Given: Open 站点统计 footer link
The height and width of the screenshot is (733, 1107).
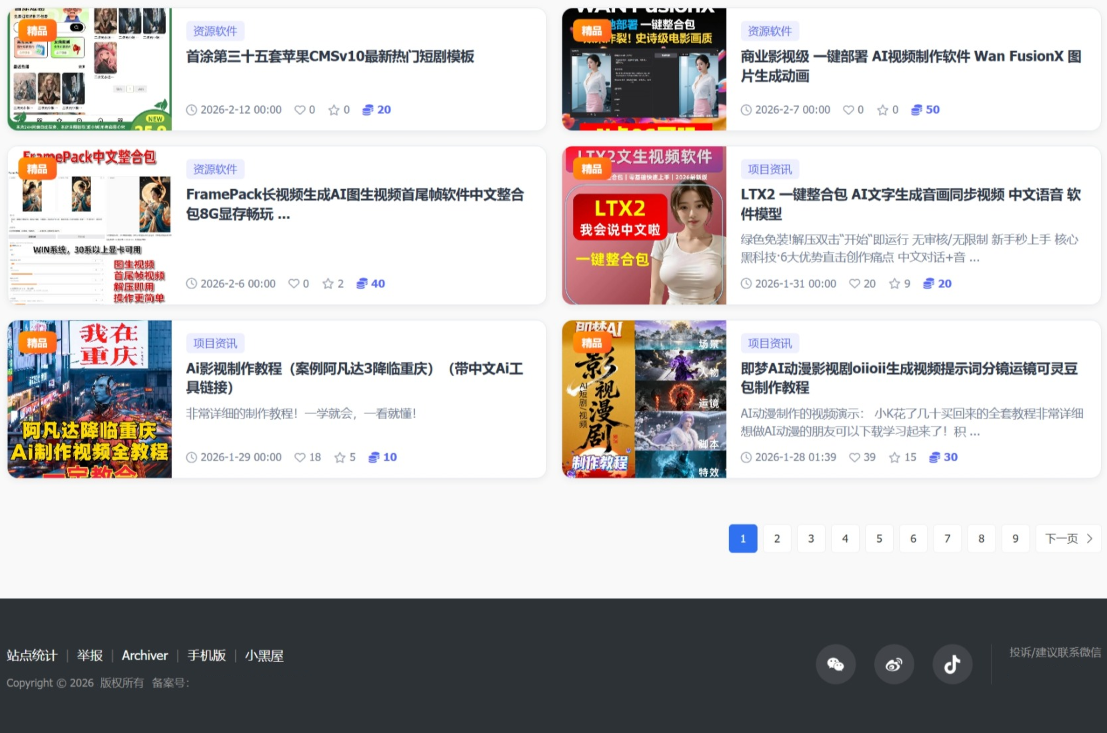Looking at the screenshot, I should coord(32,656).
